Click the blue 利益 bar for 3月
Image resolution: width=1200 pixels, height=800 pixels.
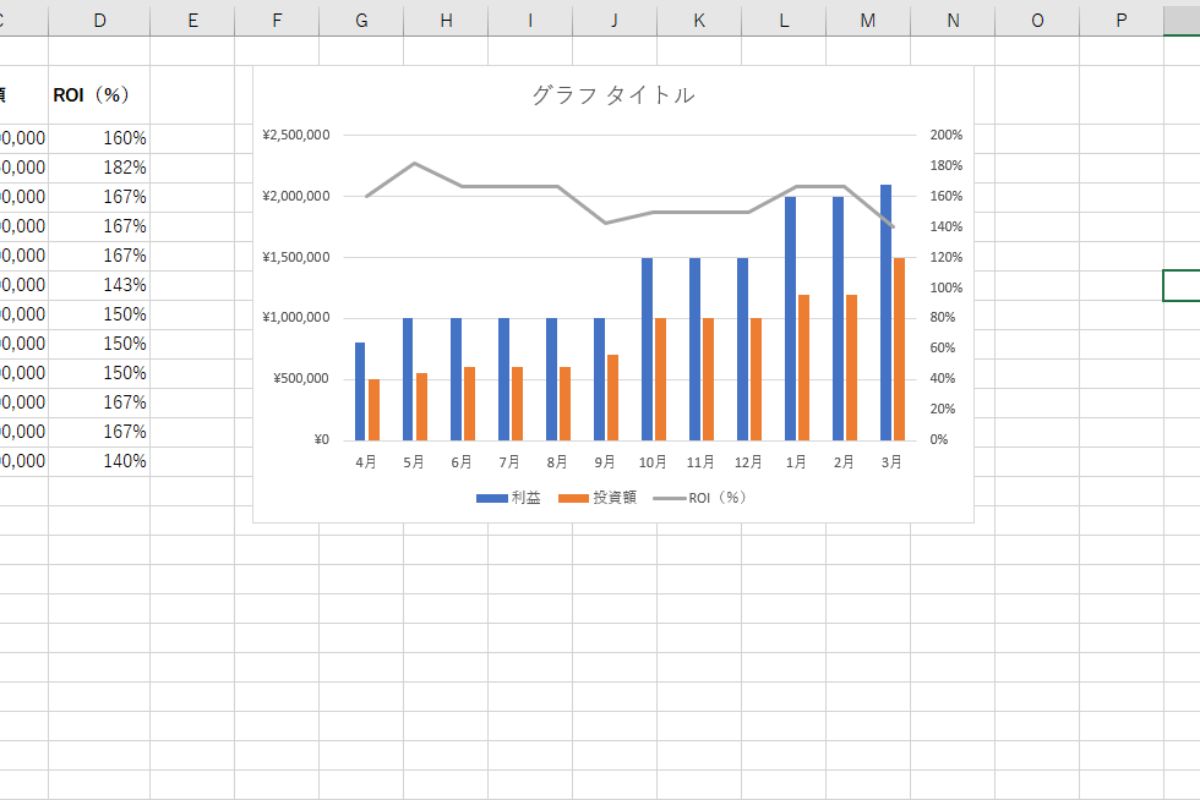(886, 312)
